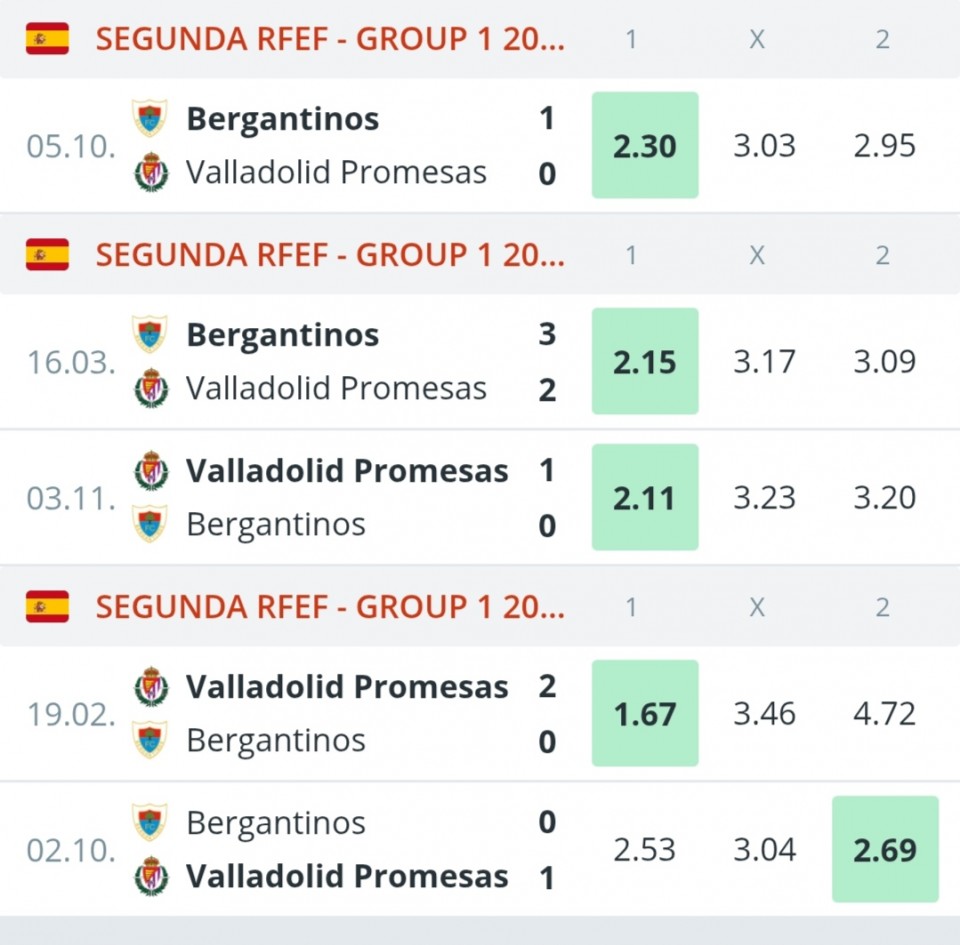Screen dimensions: 960x945
Task: Choose the 3.17 draw odds
Action: (765, 361)
